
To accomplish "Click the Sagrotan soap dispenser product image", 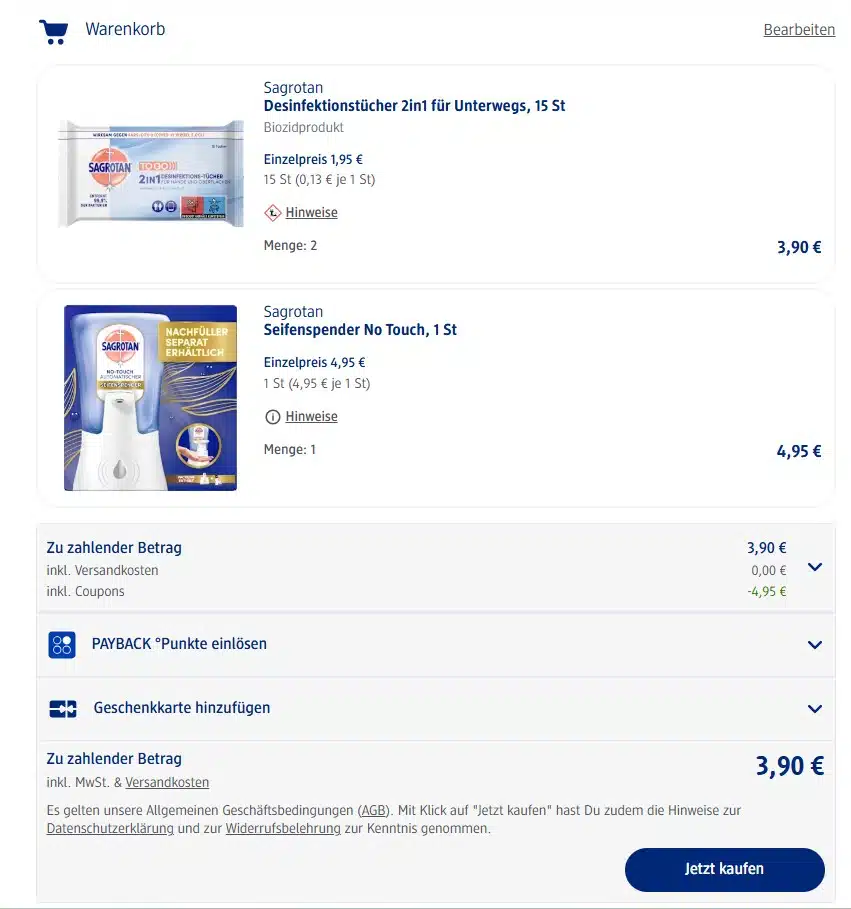I will 150,398.
